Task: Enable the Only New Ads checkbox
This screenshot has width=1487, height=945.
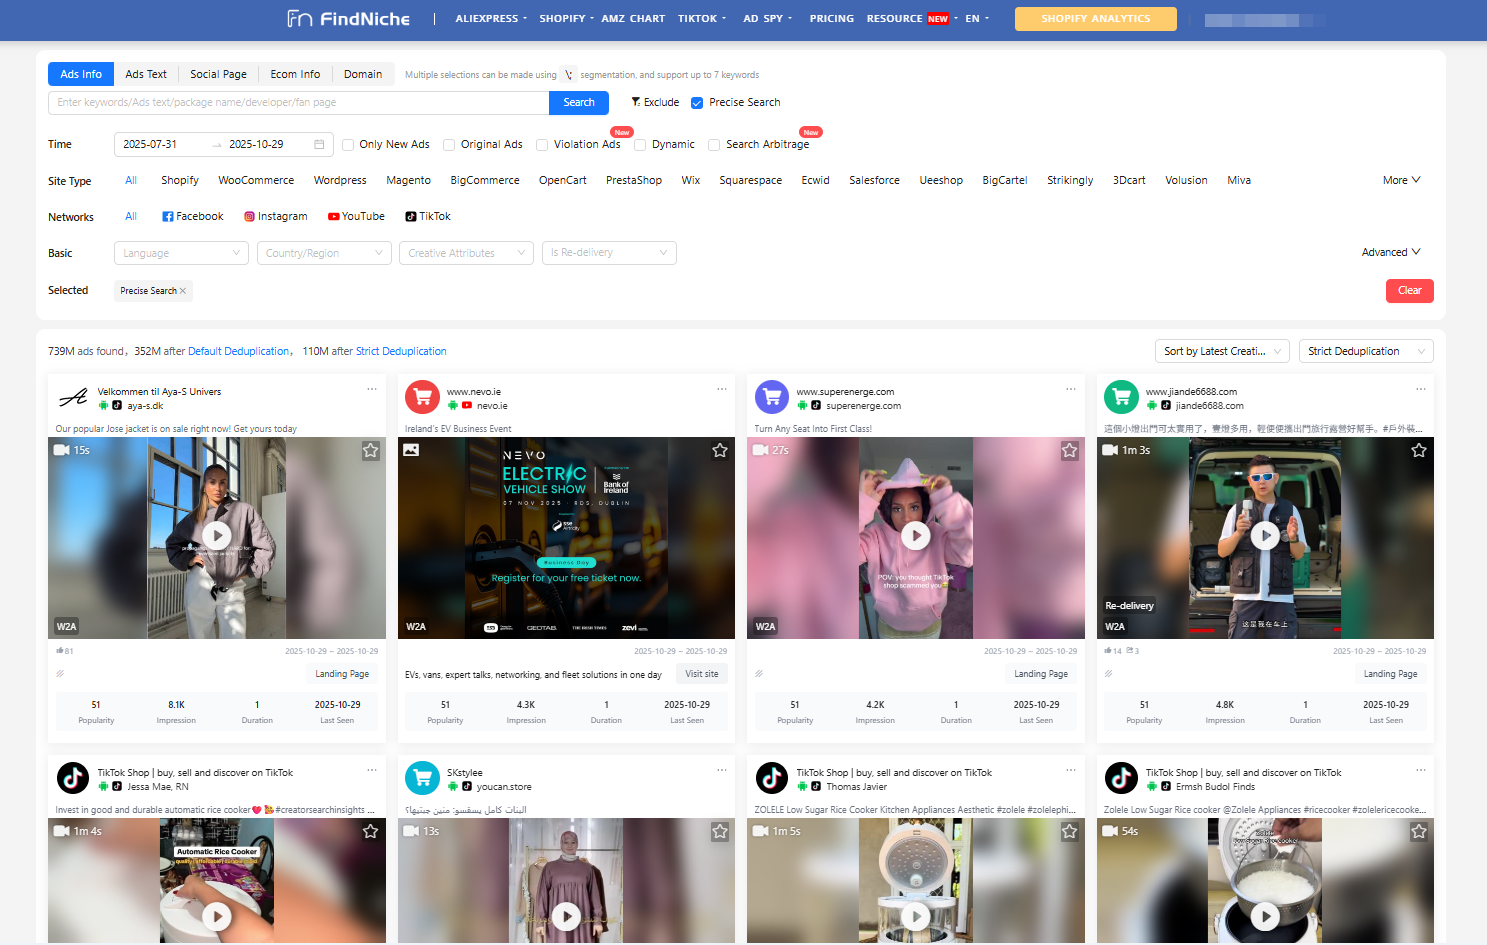Action: 346,144
